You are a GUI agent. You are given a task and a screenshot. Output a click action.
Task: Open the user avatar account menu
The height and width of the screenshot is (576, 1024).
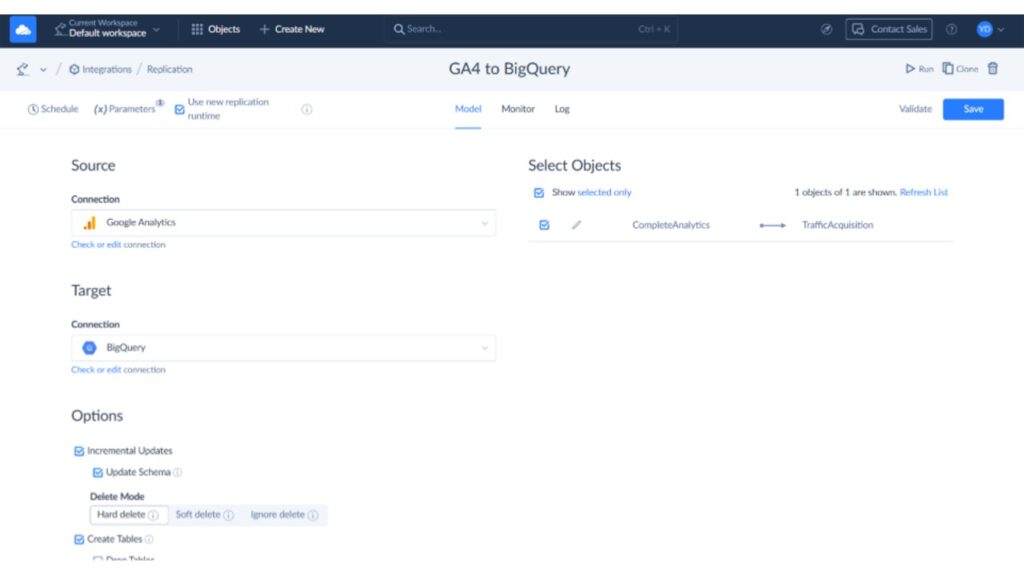tap(990, 29)
